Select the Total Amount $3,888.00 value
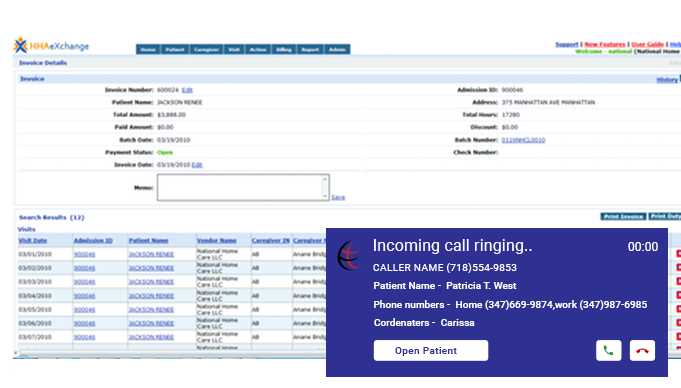Image resolution: width=681 pixels, height=388 pixels. point(171,115)
